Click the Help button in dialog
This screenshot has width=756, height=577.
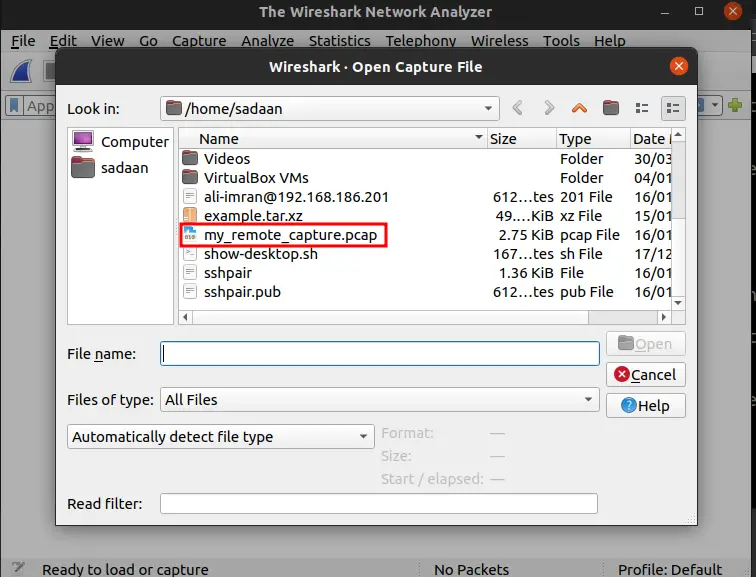click(x=646, y=405)
